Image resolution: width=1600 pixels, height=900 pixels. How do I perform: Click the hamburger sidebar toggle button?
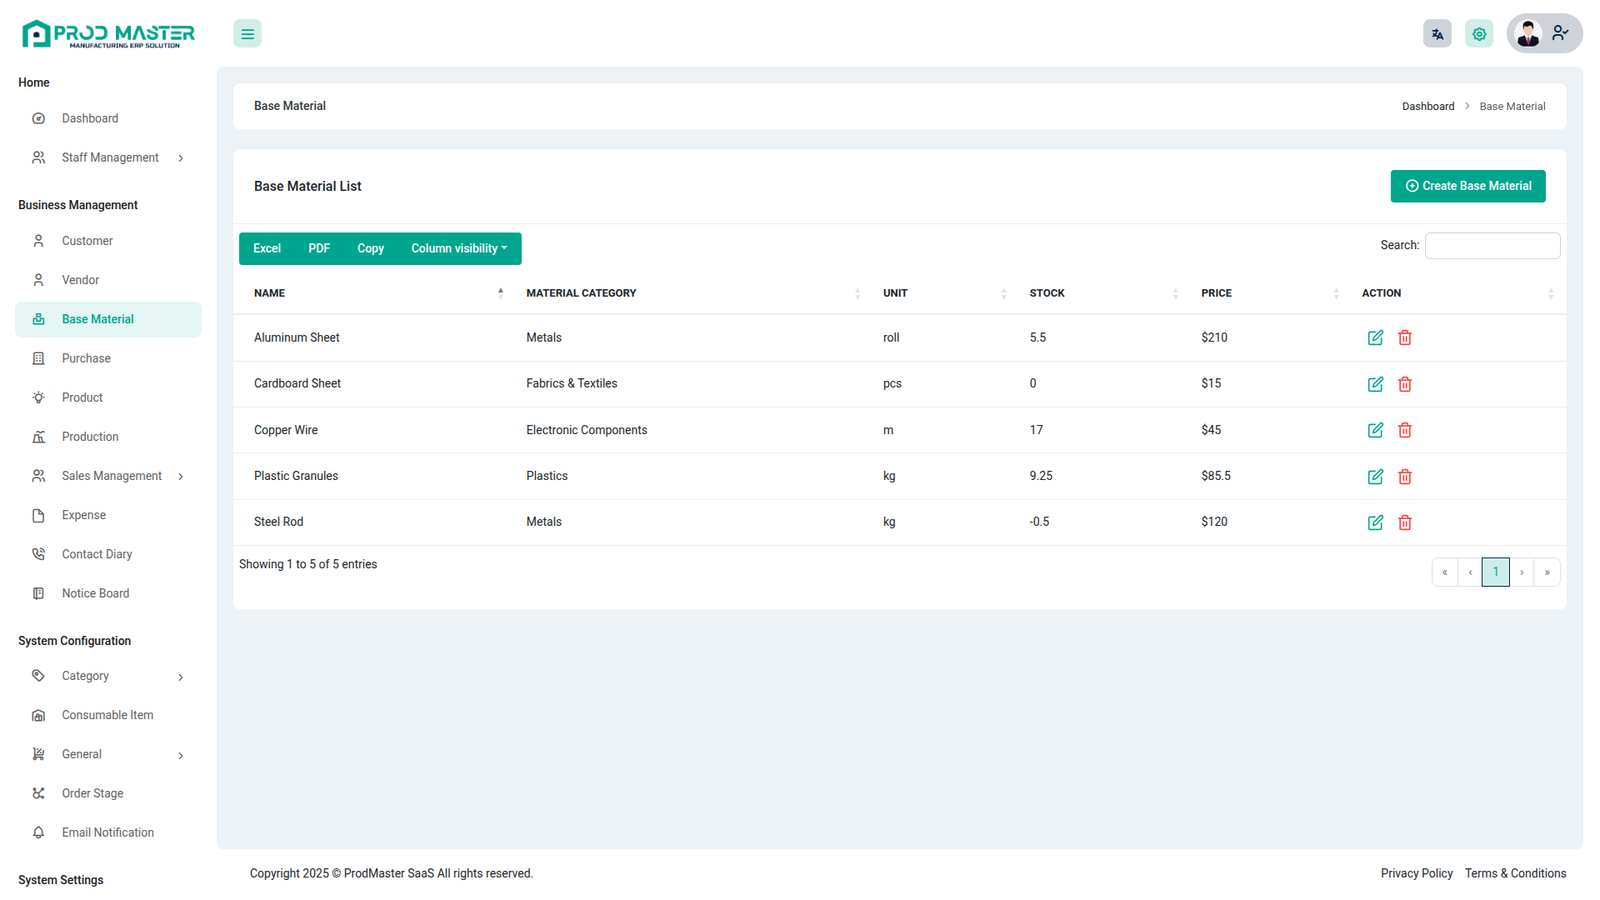click(247, 34)
